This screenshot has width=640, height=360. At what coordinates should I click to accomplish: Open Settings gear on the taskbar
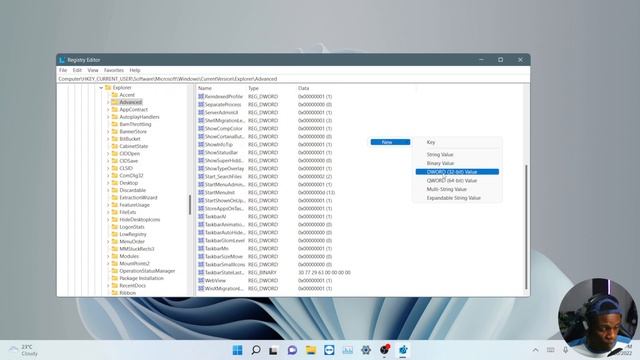pyautogui.click(x=366, y=350)
